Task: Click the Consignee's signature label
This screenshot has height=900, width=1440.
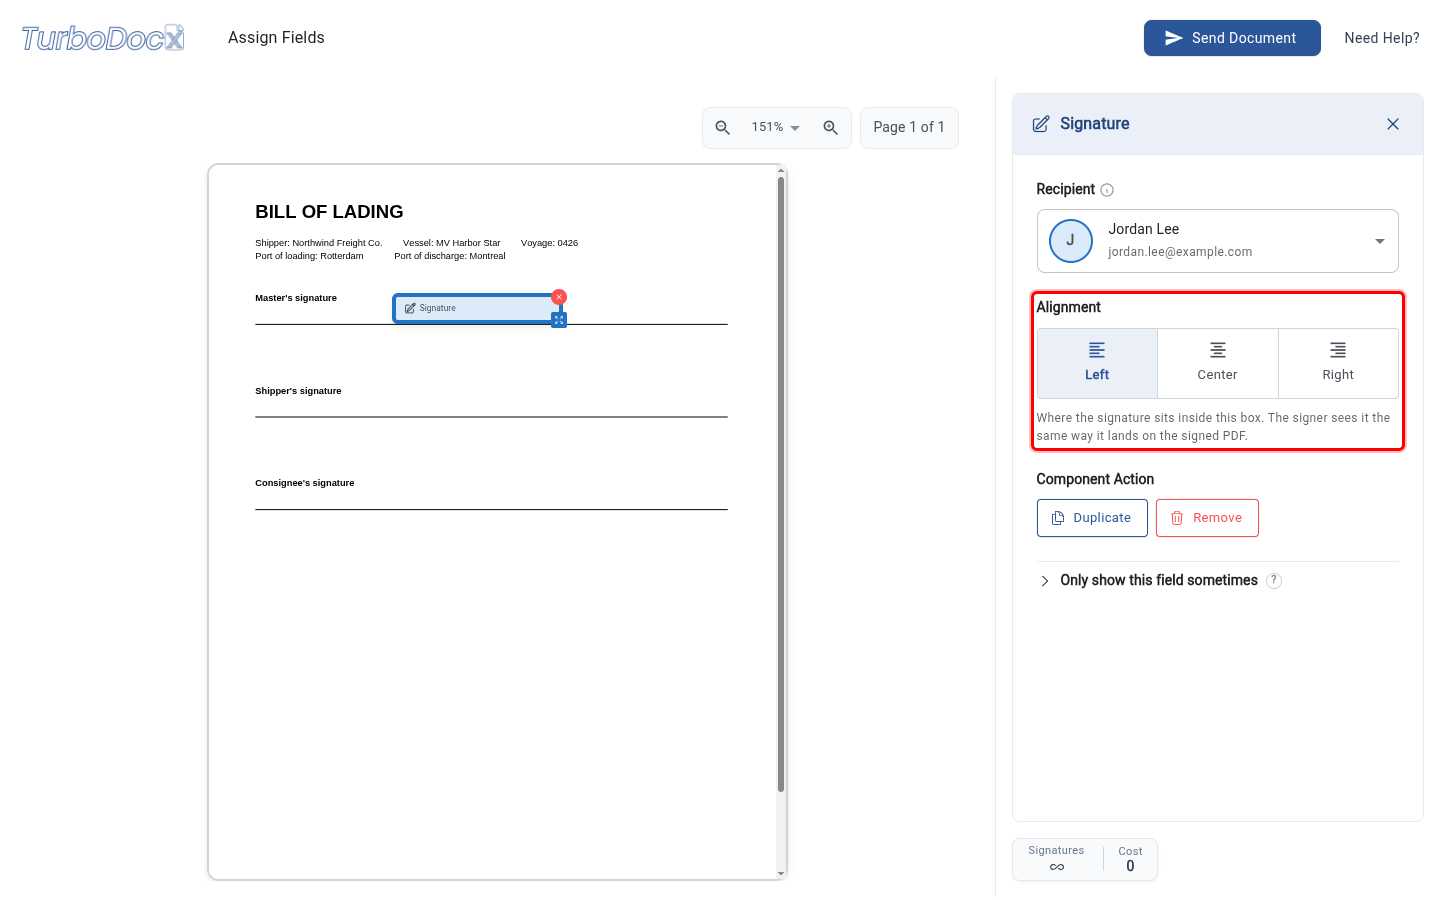Action: [305, 483]
